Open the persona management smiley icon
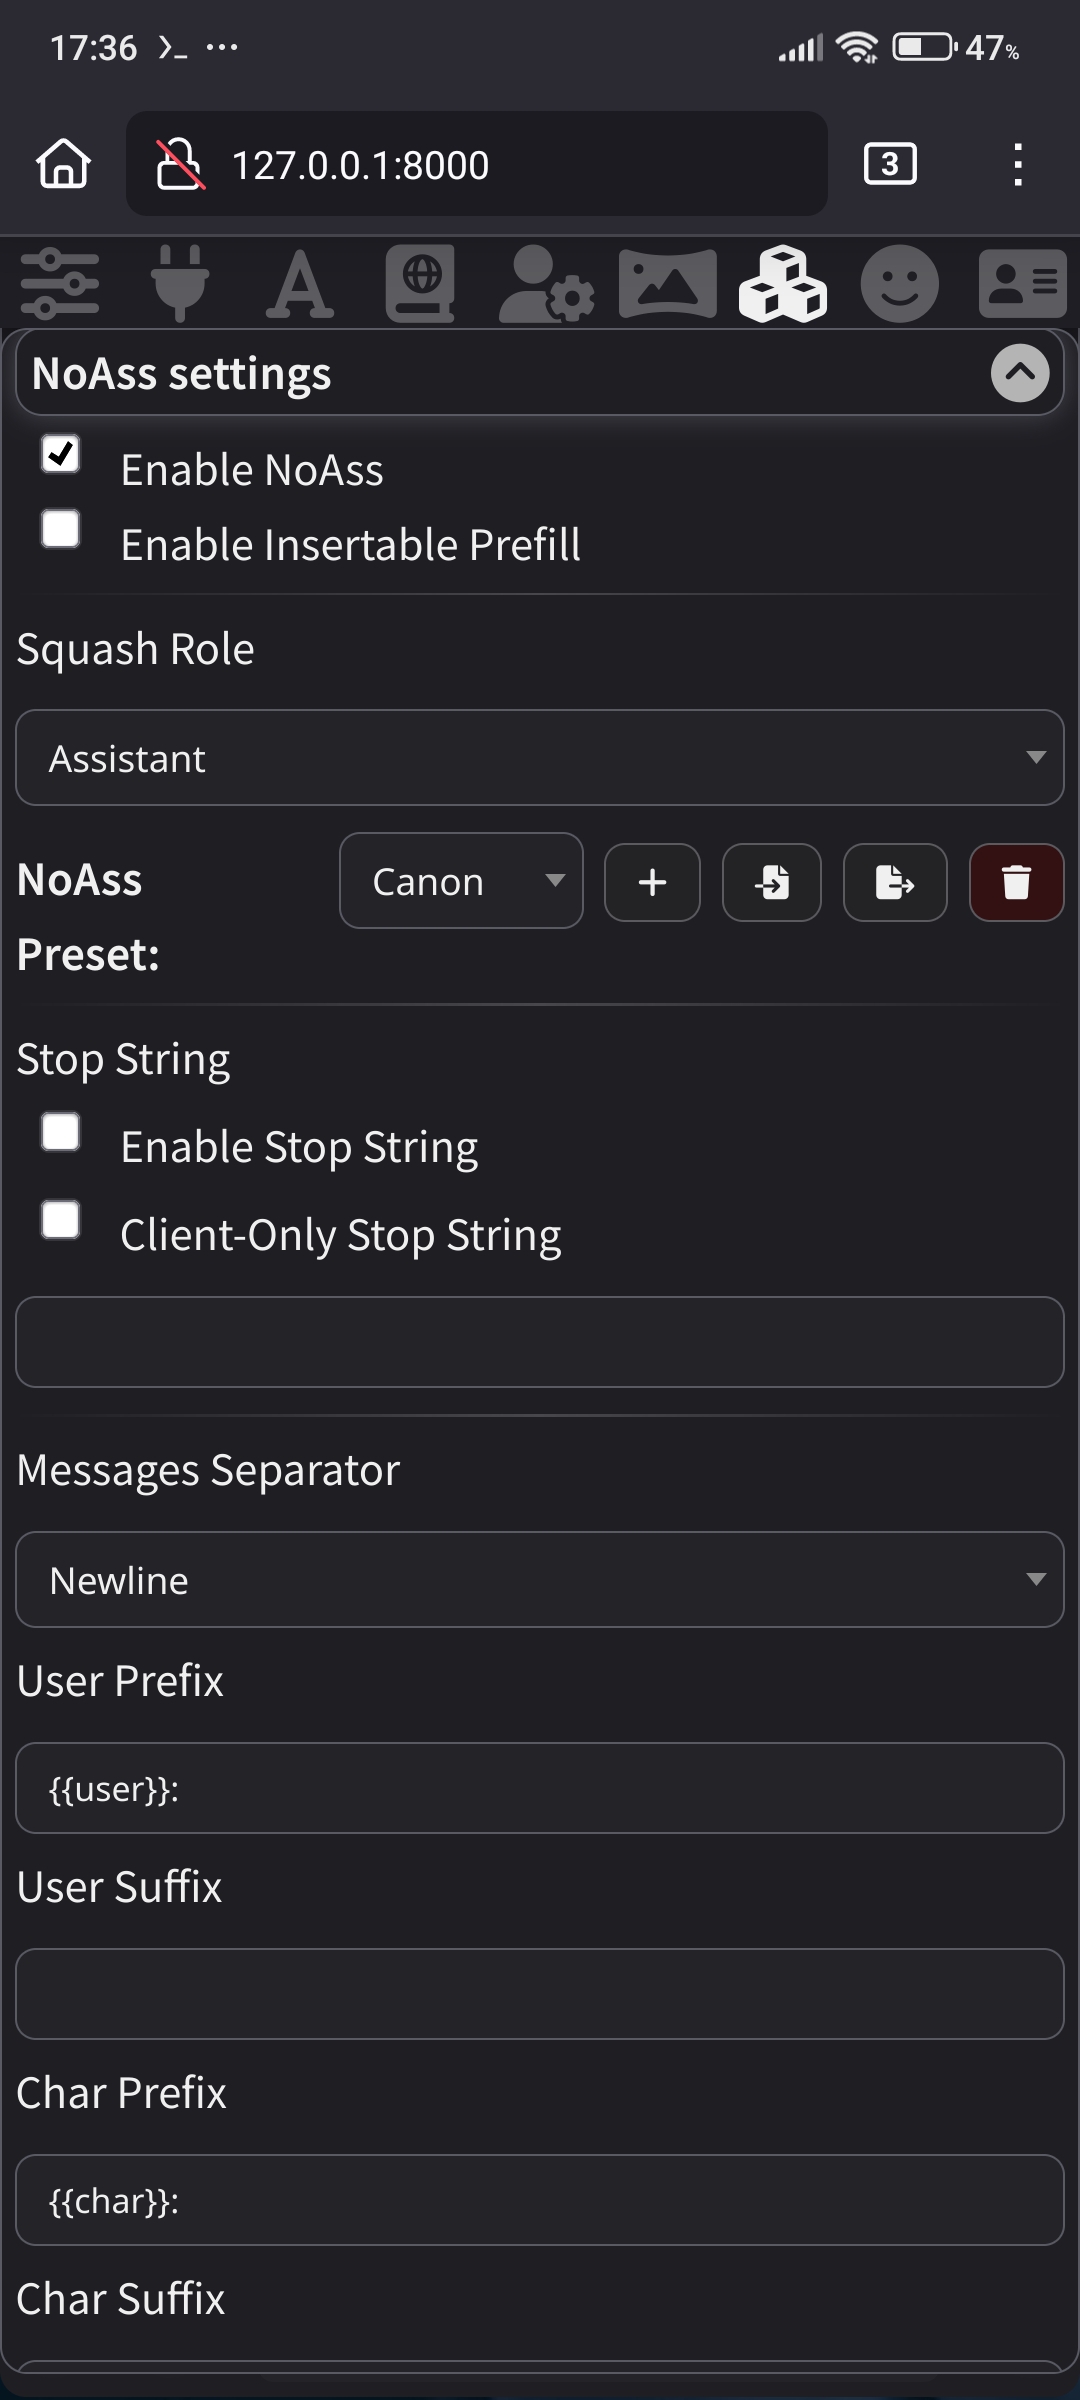 [899, 284]
